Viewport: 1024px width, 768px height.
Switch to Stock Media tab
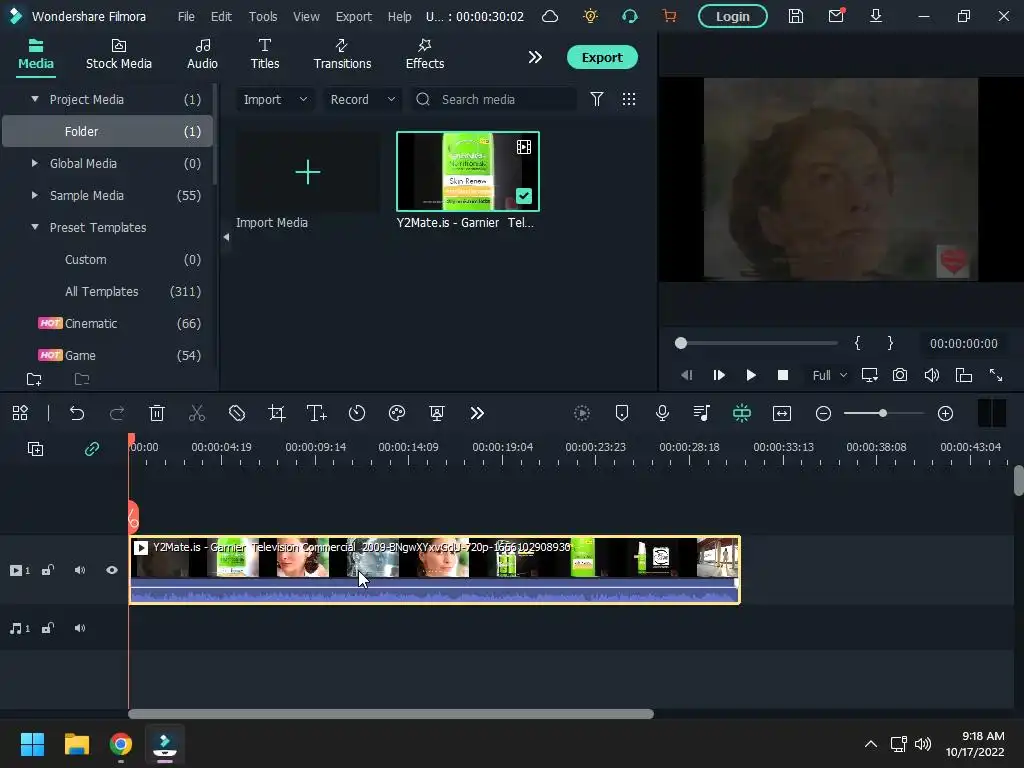pos(119,55)
